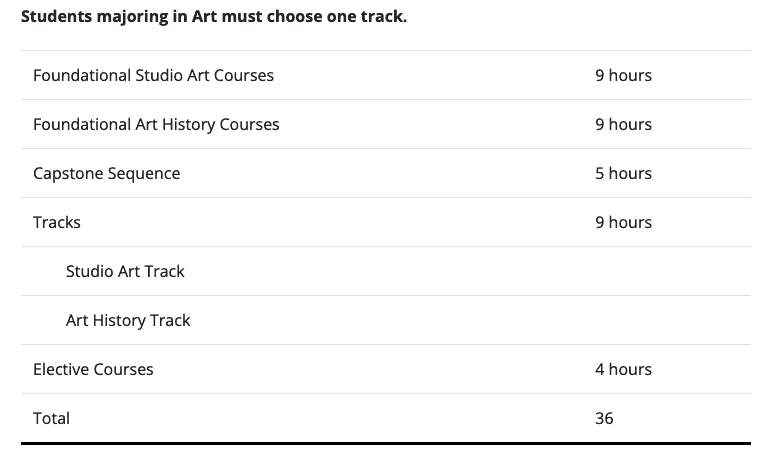Select the Foundational Studio Art Courses row label
Screen dimensions: 761x465
[x=153, y=75]
